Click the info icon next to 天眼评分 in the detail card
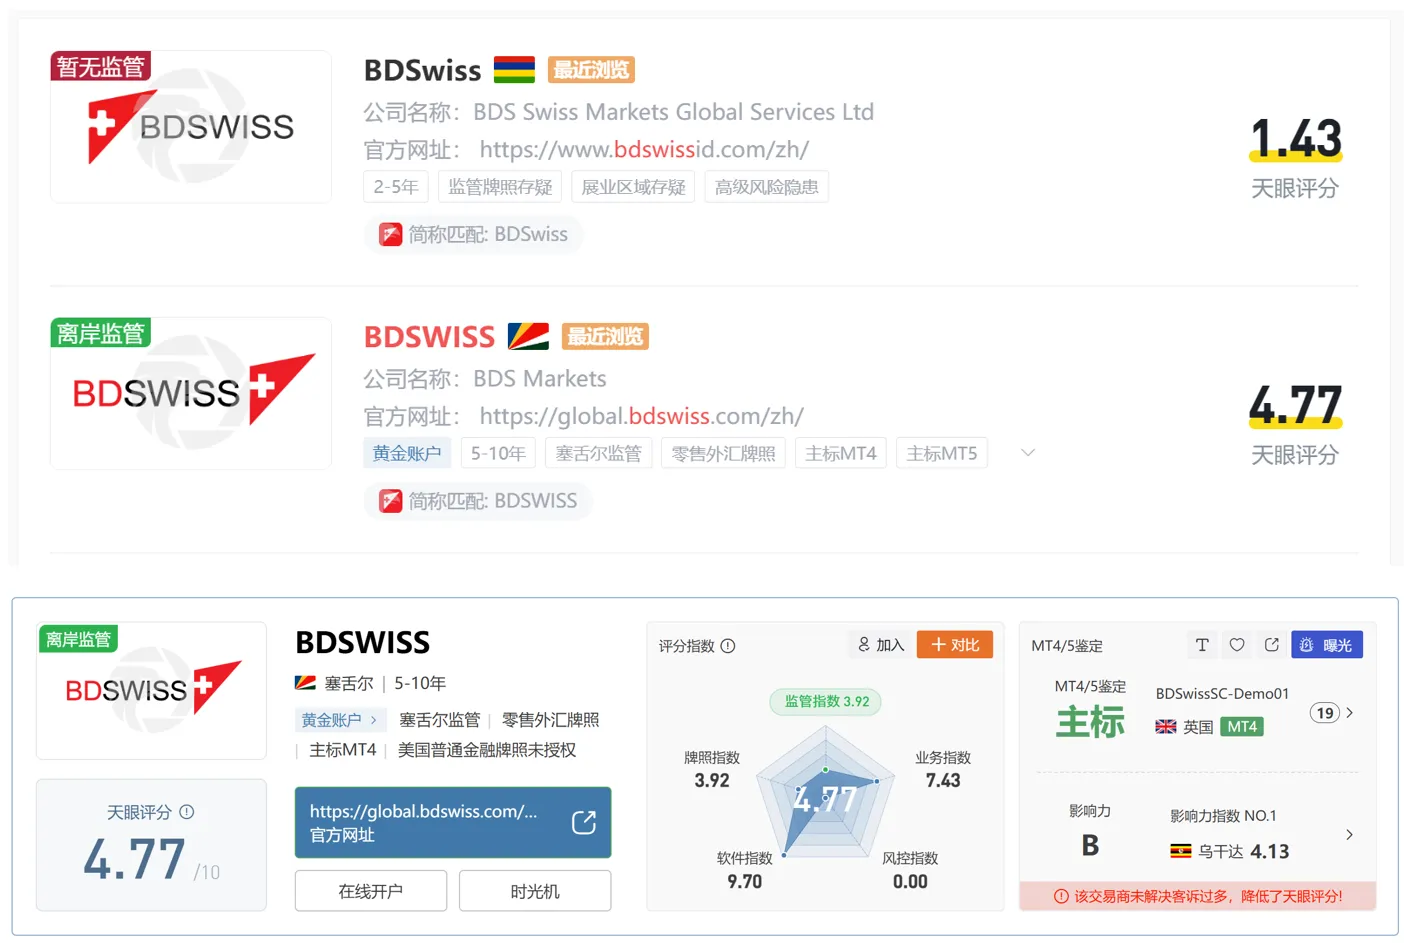The height and width of the screenshot is (943, 1404). 187,812
